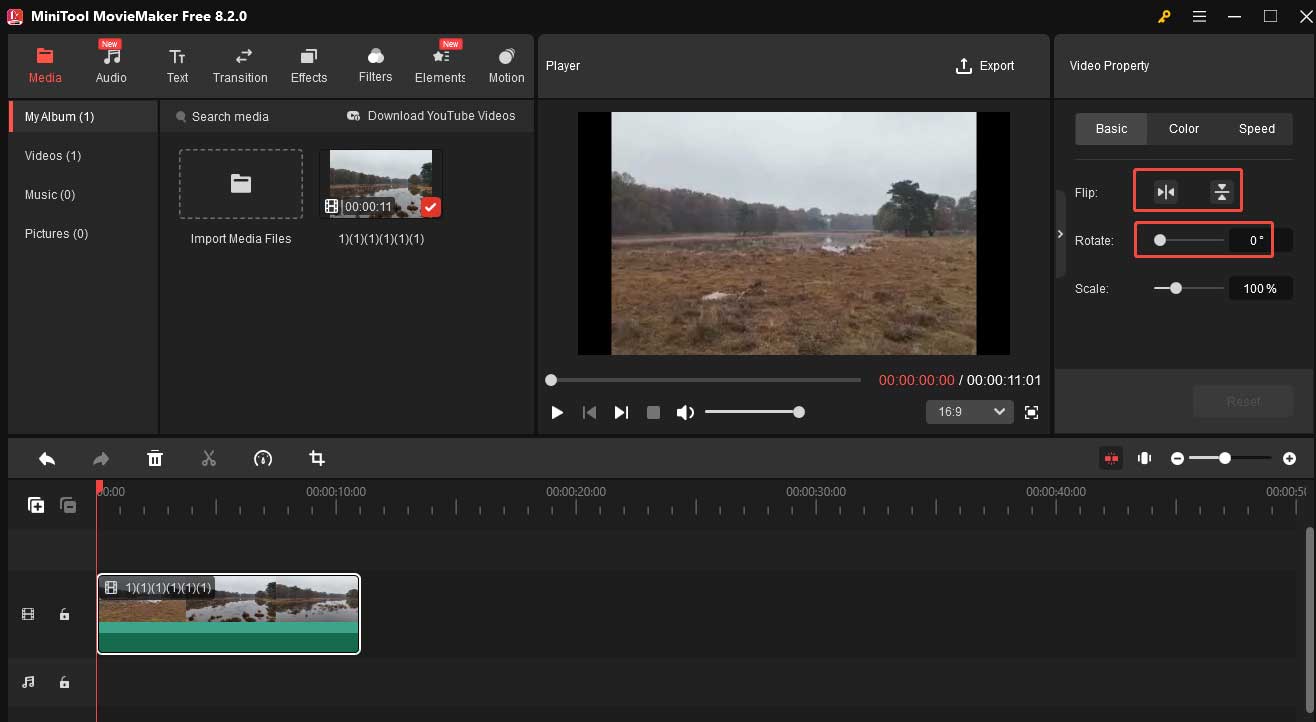
Task: Redo the last action
Action: coord(101,458)
